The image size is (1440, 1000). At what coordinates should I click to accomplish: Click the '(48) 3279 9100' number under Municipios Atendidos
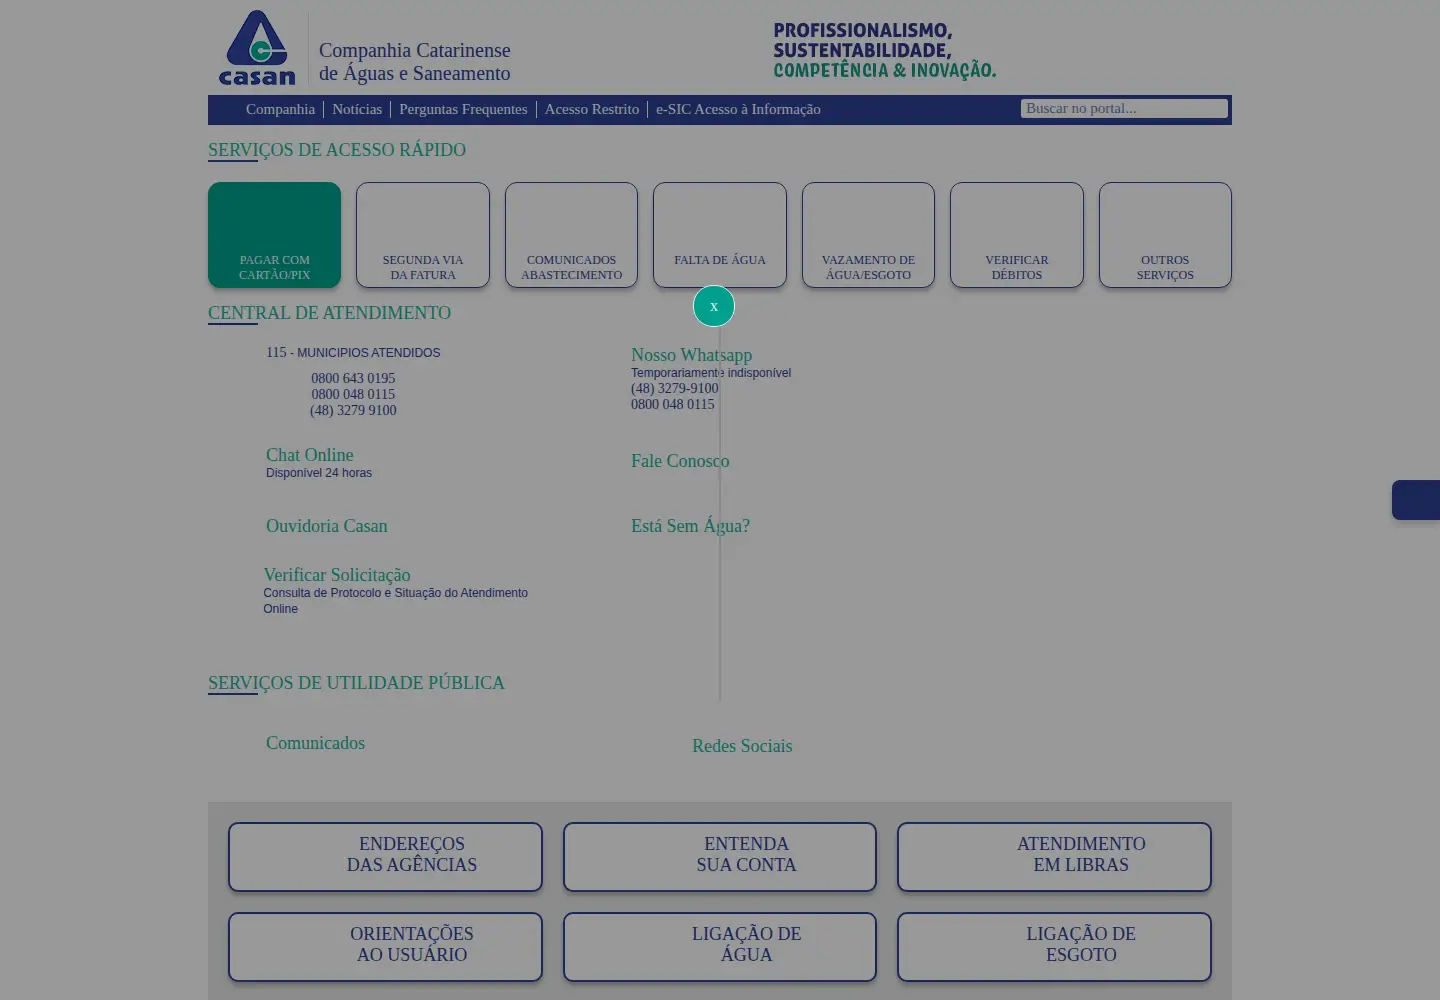click(353, 410)
